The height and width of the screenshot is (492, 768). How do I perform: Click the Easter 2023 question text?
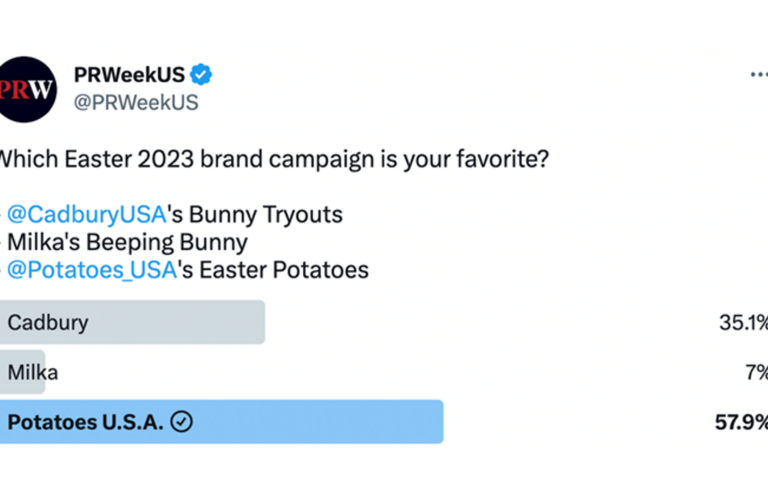click(273, 159)
